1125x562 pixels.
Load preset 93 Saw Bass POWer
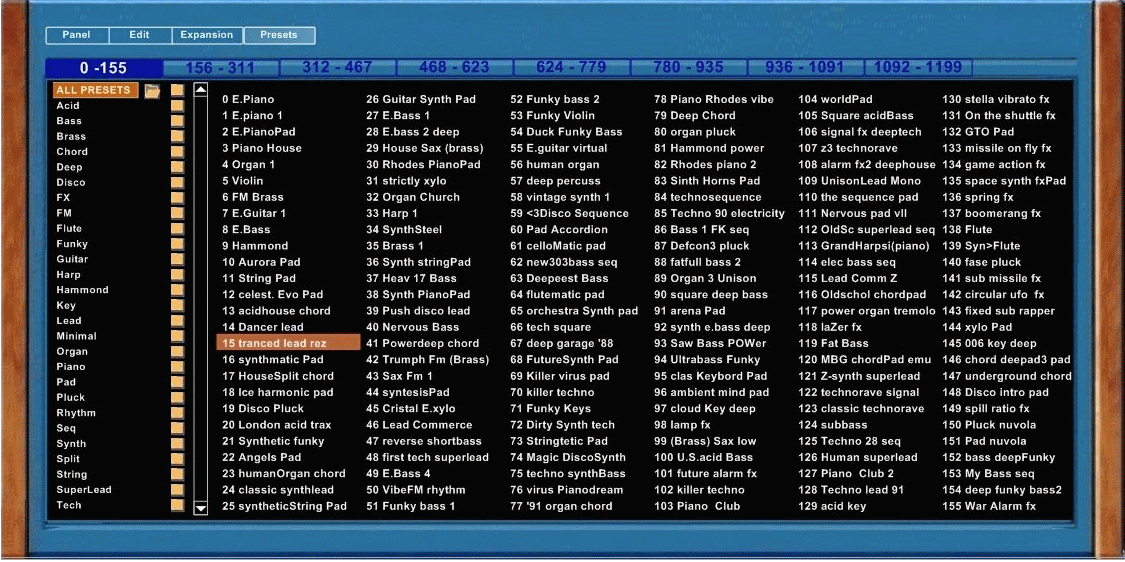(x=710, y=344)
